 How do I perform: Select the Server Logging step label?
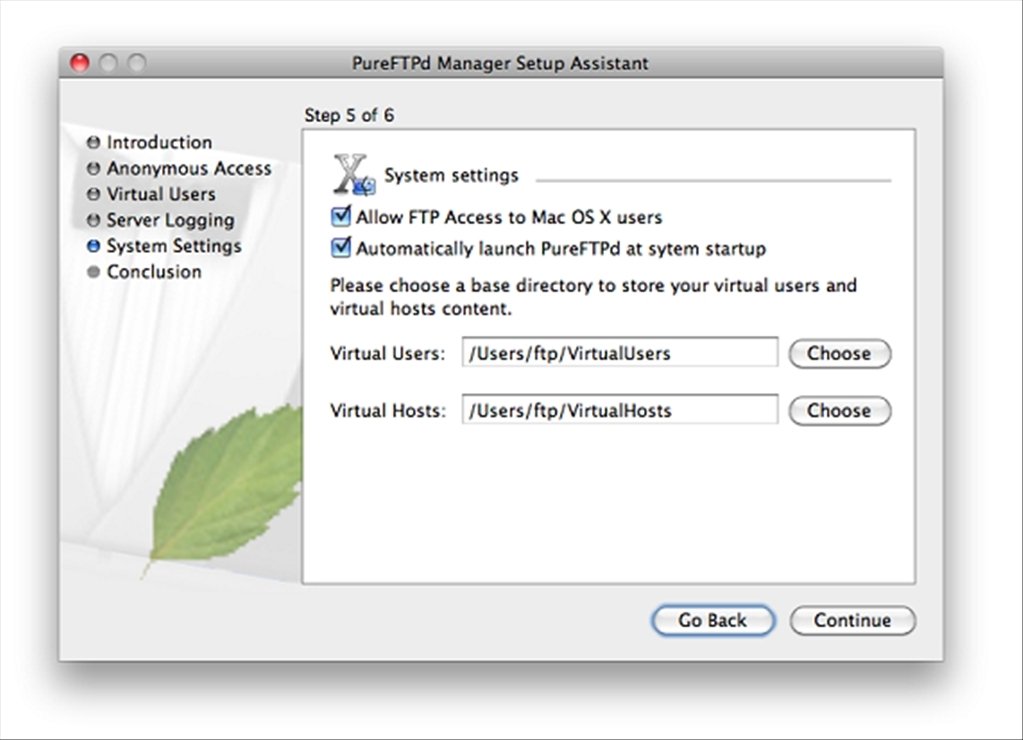[x=170, y=220]
